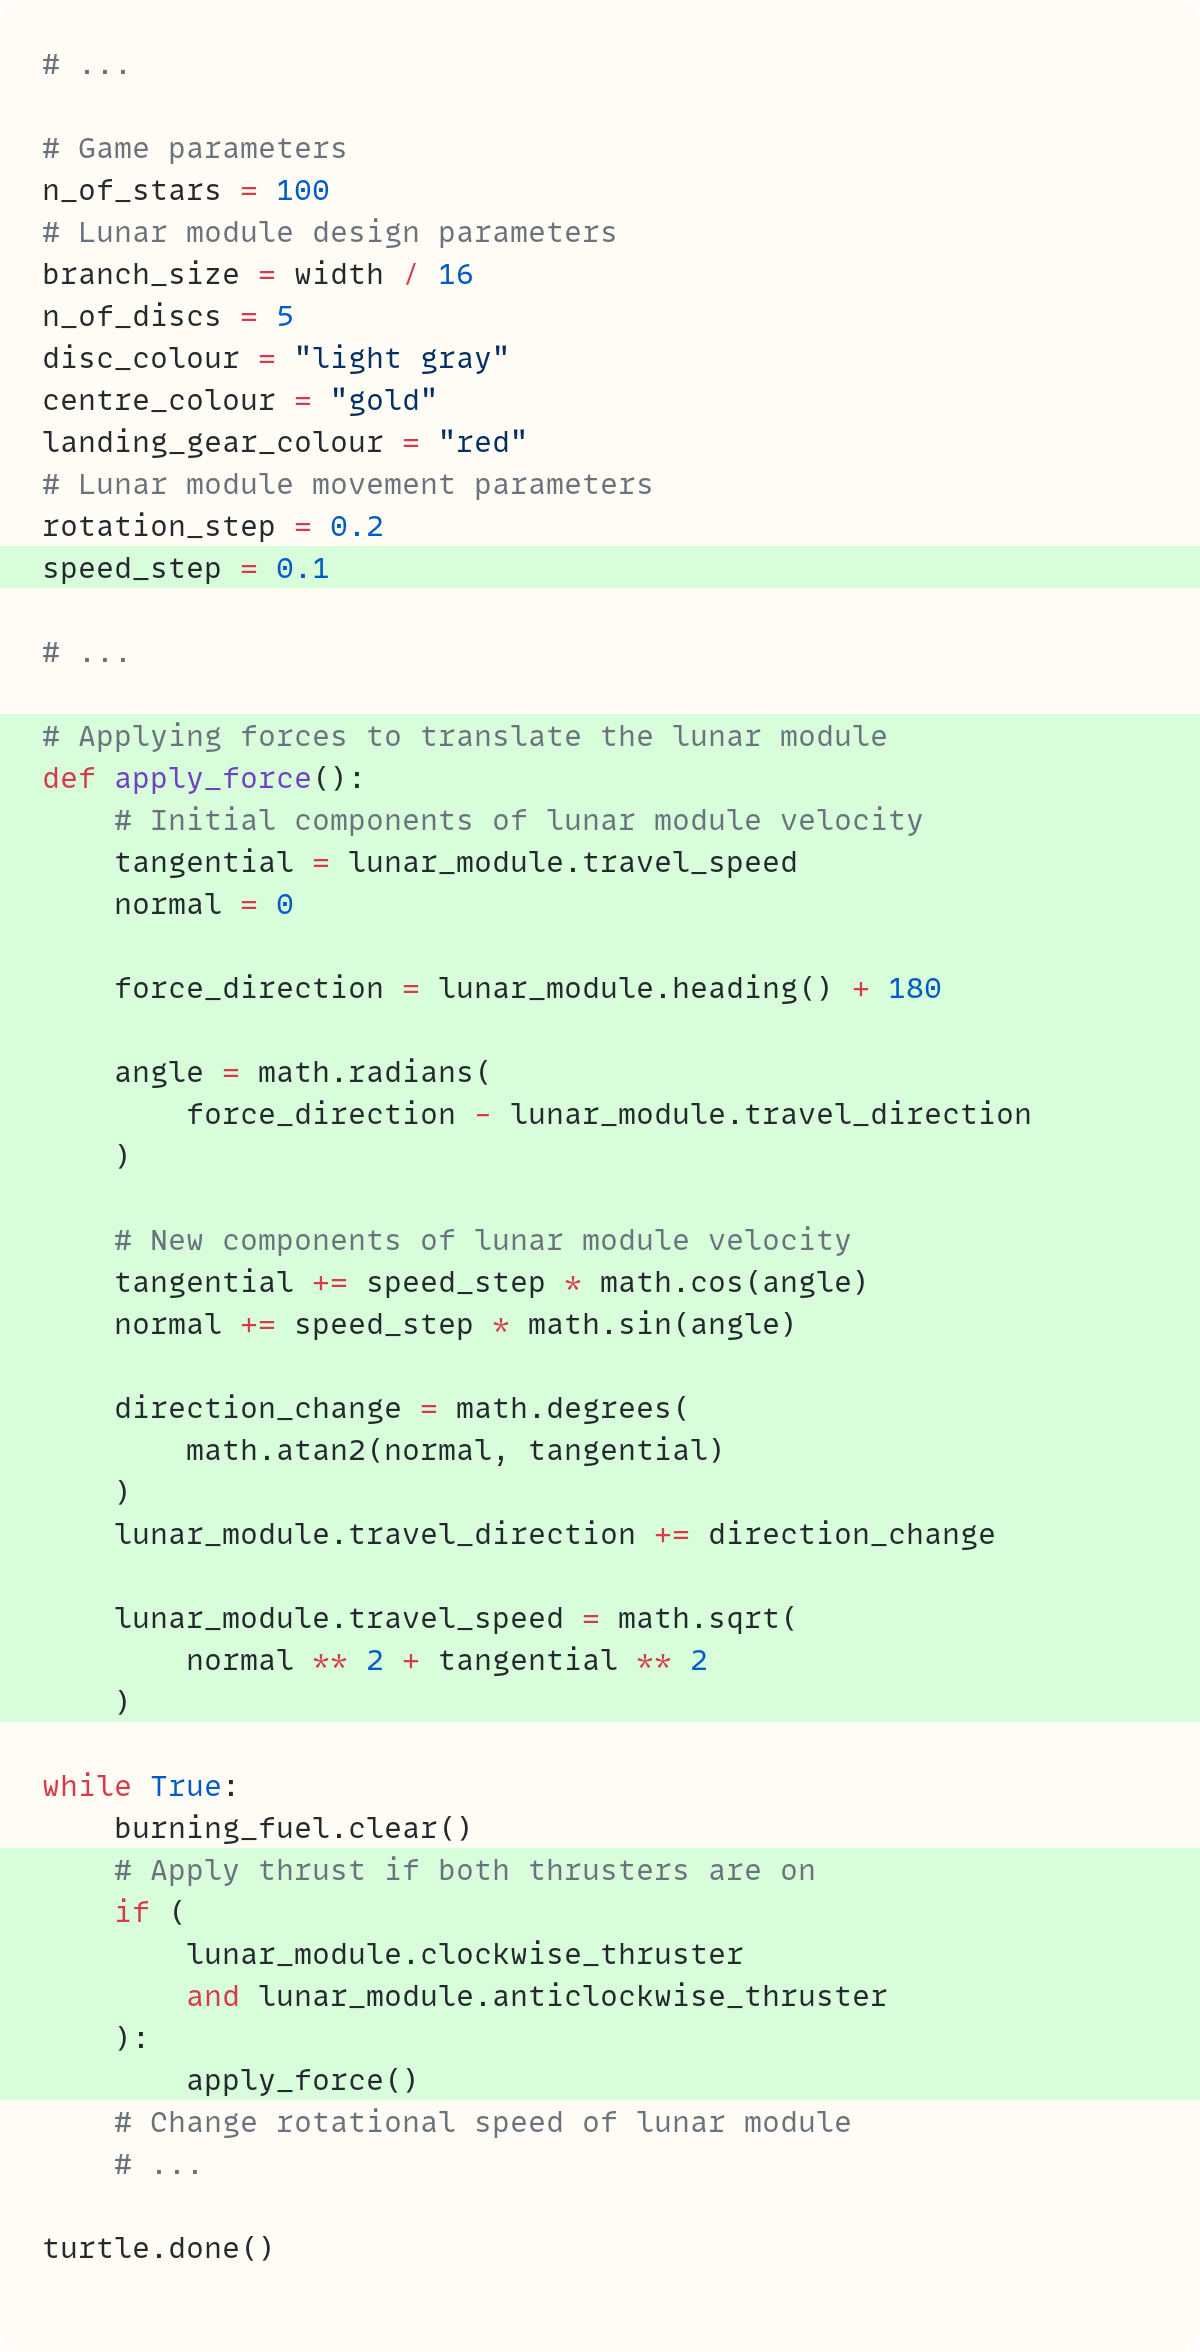Click the 'while True:' line
Viewport: 1200px width, 2352px height.
click(141, 1787)
